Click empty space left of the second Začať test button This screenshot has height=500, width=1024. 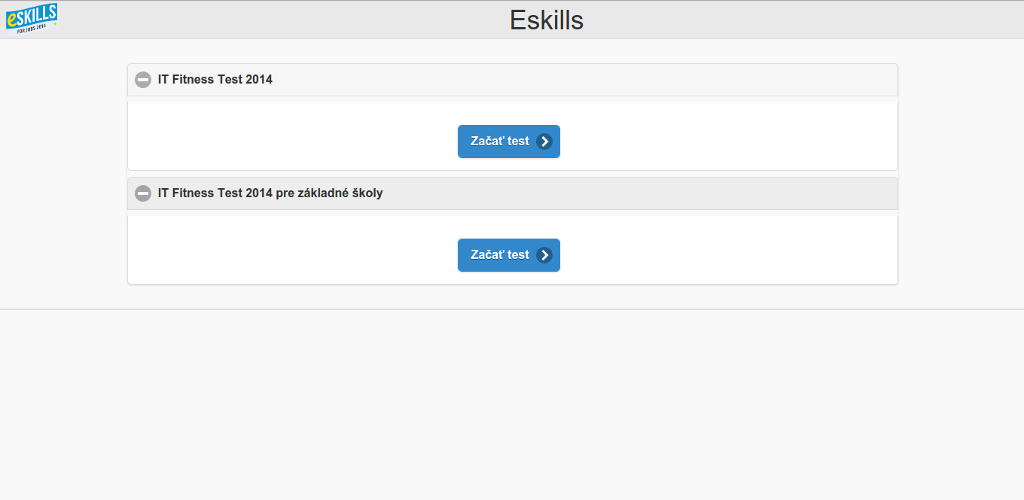click(x=300, y=255)
